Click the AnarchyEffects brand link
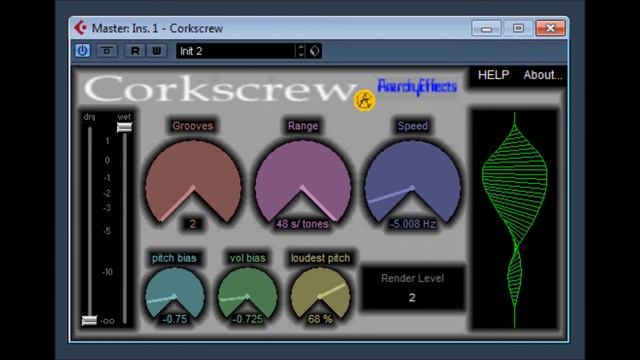Viewport: 640px width, 360px height. pos(417,87)
